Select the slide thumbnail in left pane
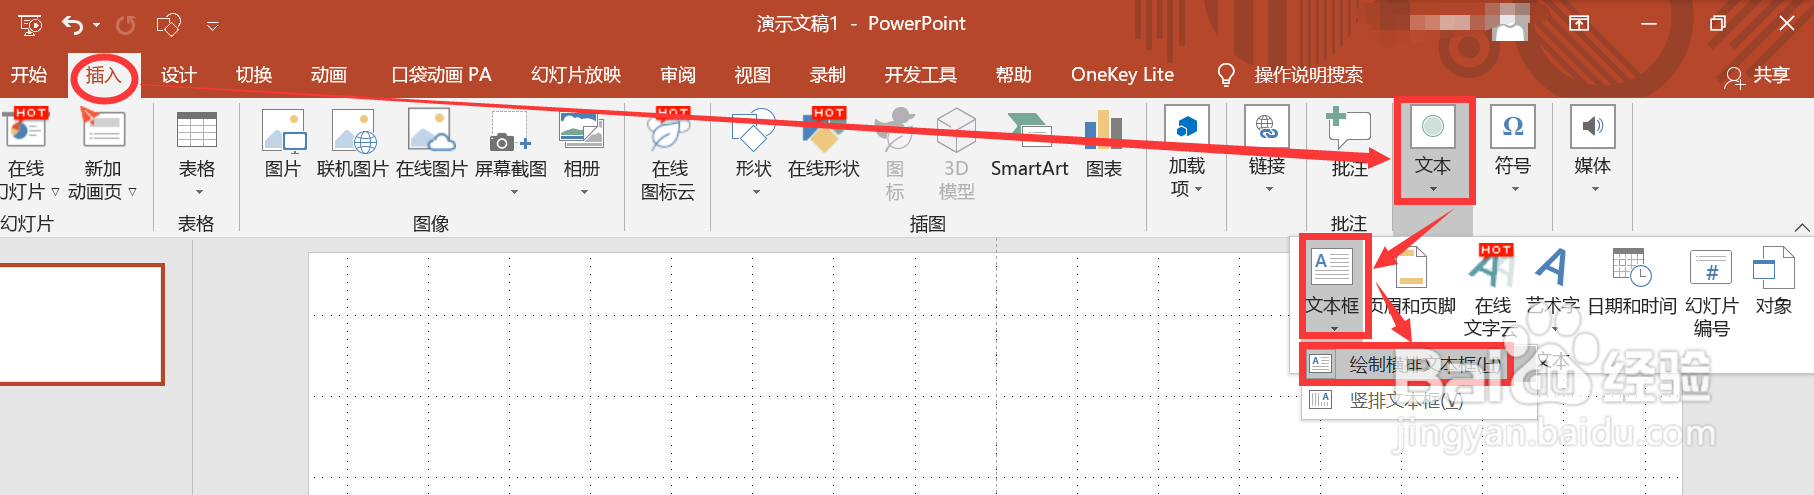The width and height of the screenshot is (1814, 495). coord(80,324)
